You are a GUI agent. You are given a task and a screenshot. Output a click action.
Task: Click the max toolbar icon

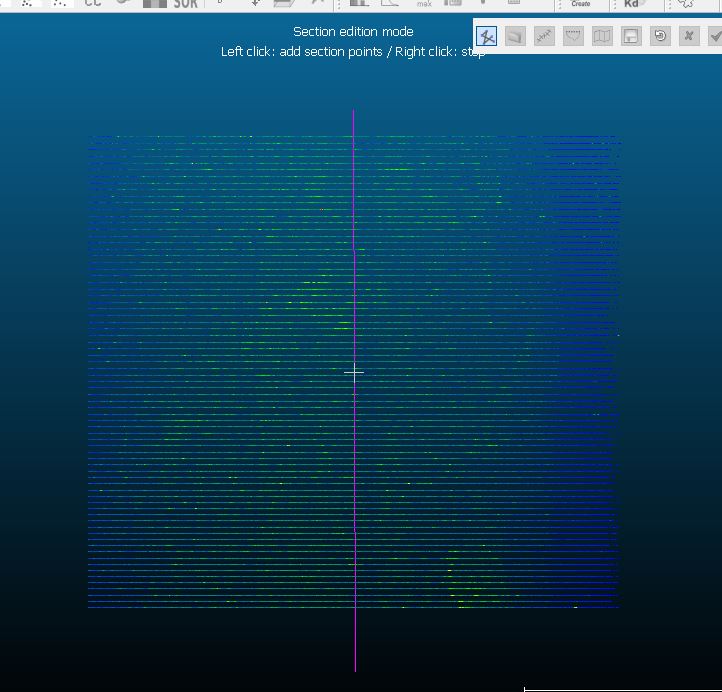424,4
